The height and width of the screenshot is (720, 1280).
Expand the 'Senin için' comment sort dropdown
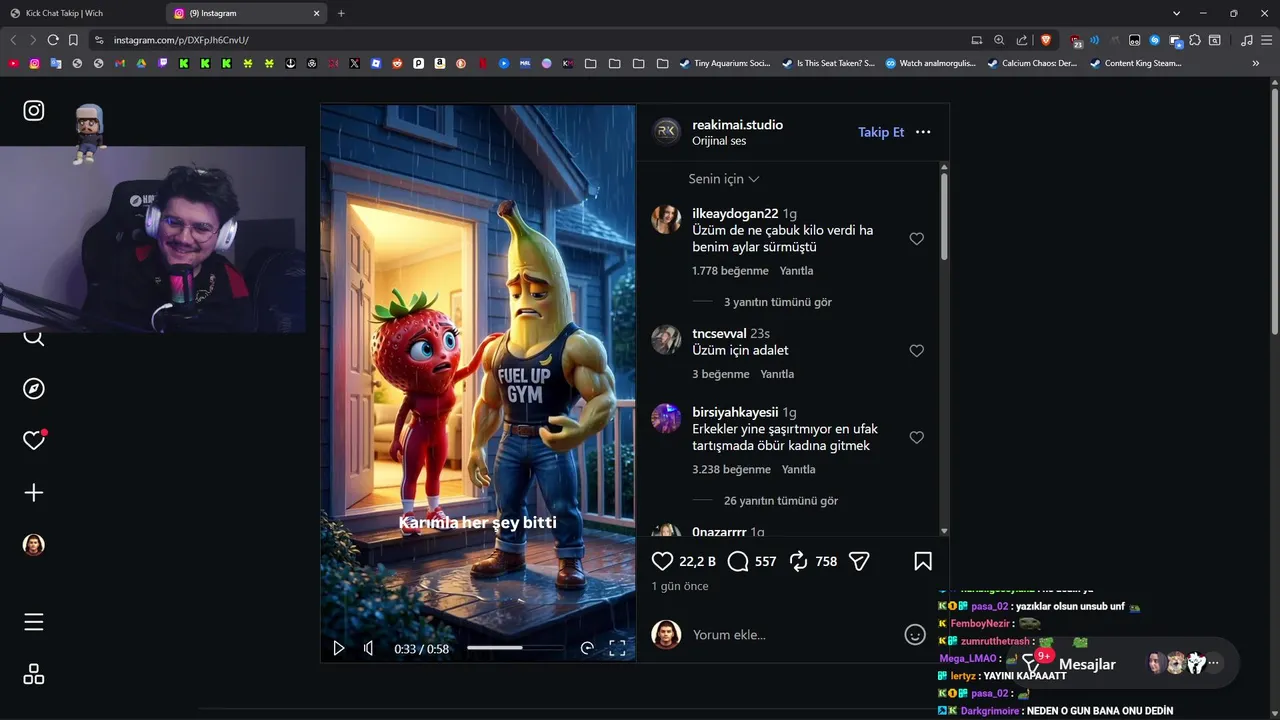click(x=724, y=179)
